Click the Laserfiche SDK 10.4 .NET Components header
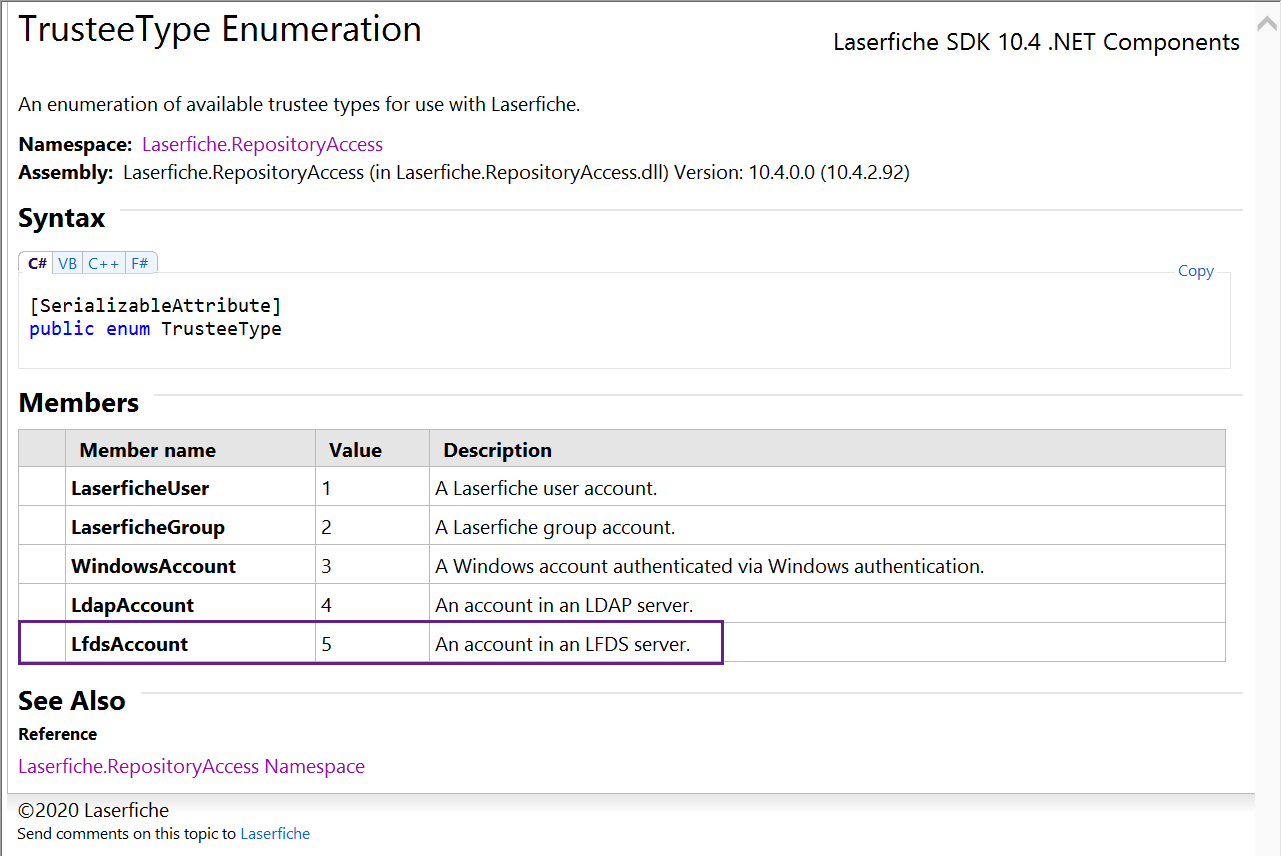This screenshot has height=856, width=1281. (1036, 42)
